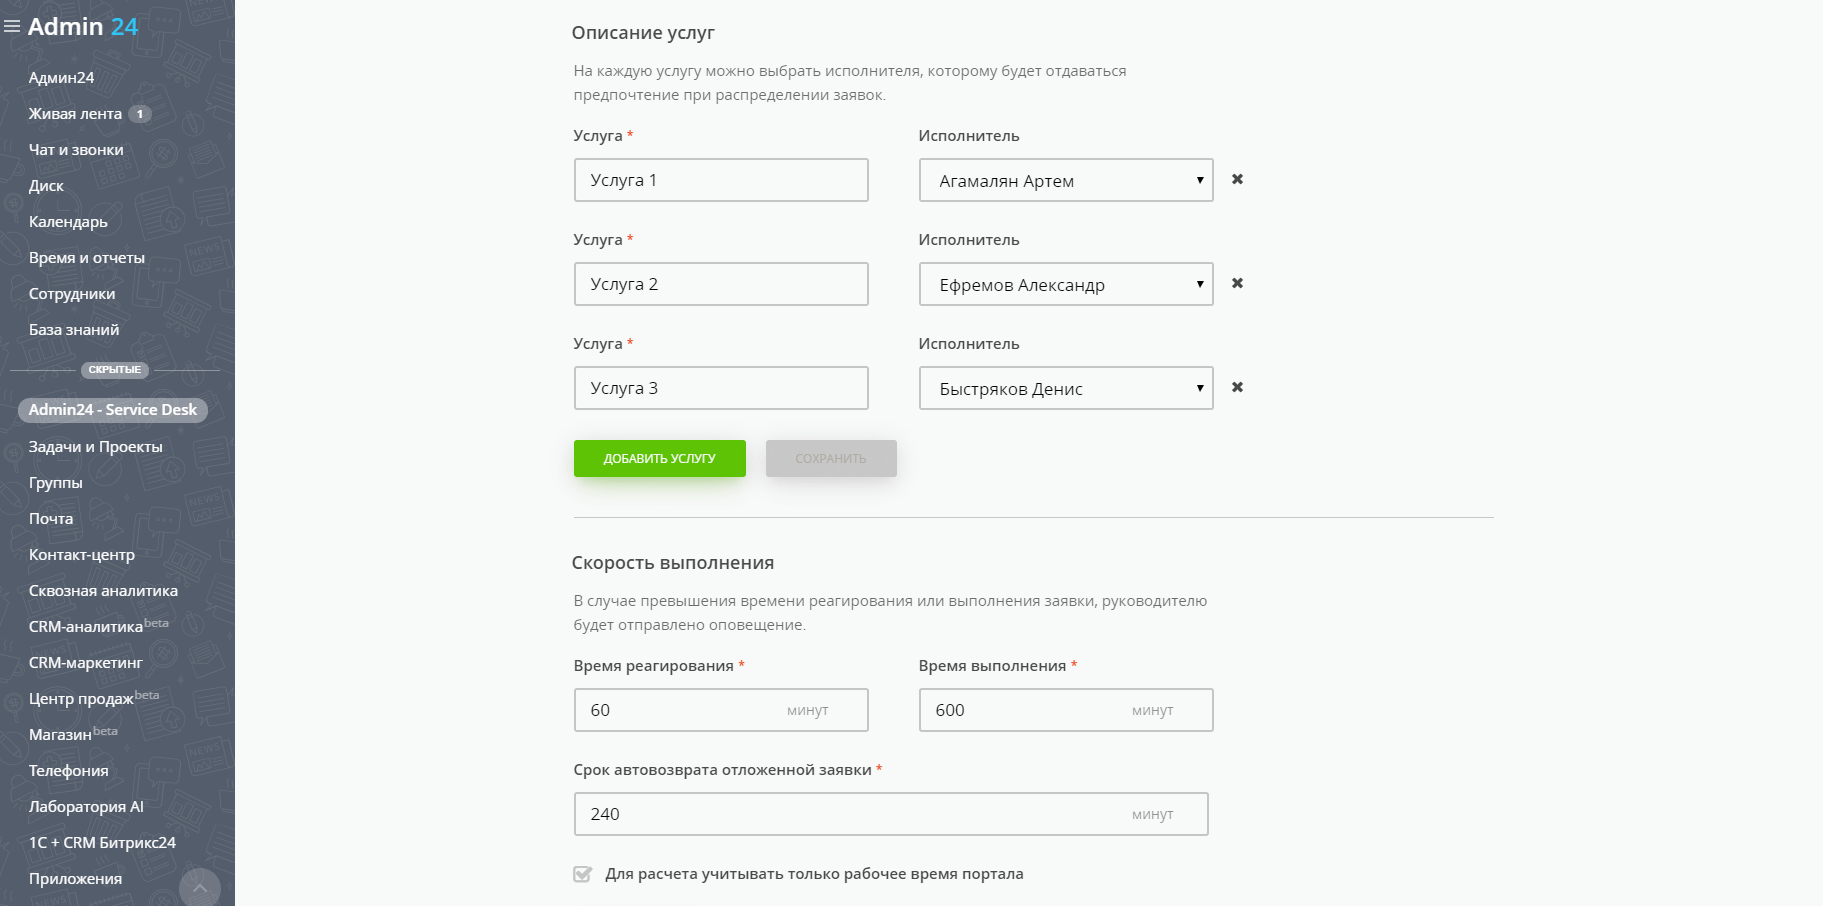Open Календарь from the left menu

(x=68, y=222)
